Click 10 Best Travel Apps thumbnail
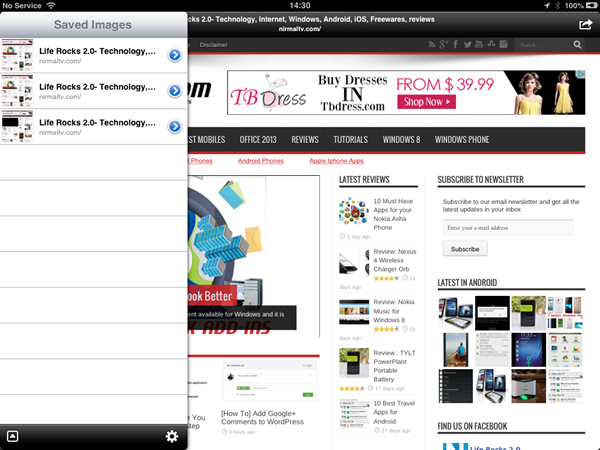600x450 pixels. 354,414
